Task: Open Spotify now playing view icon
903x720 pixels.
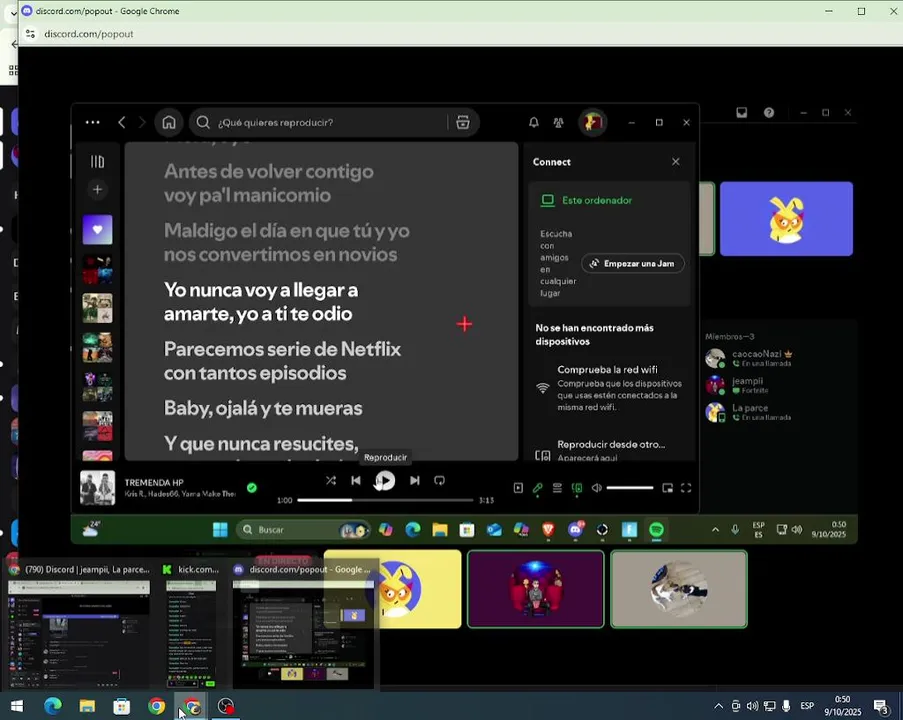Action: click(x=518, y=488)
